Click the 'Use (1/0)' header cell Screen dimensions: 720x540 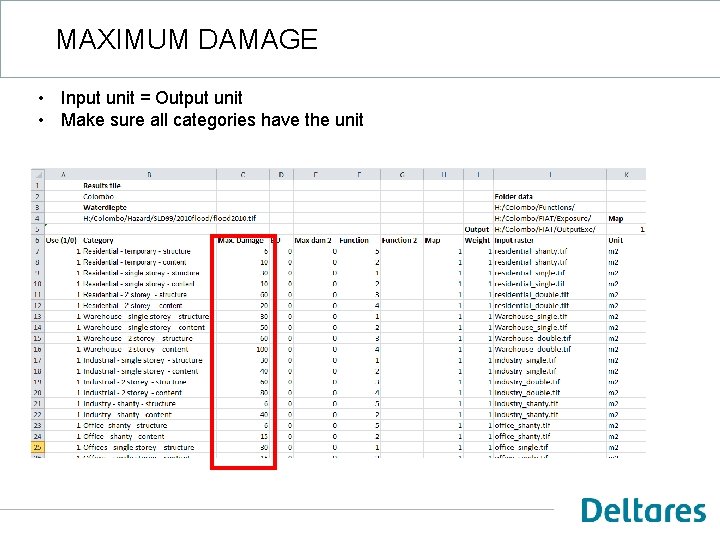61,240
